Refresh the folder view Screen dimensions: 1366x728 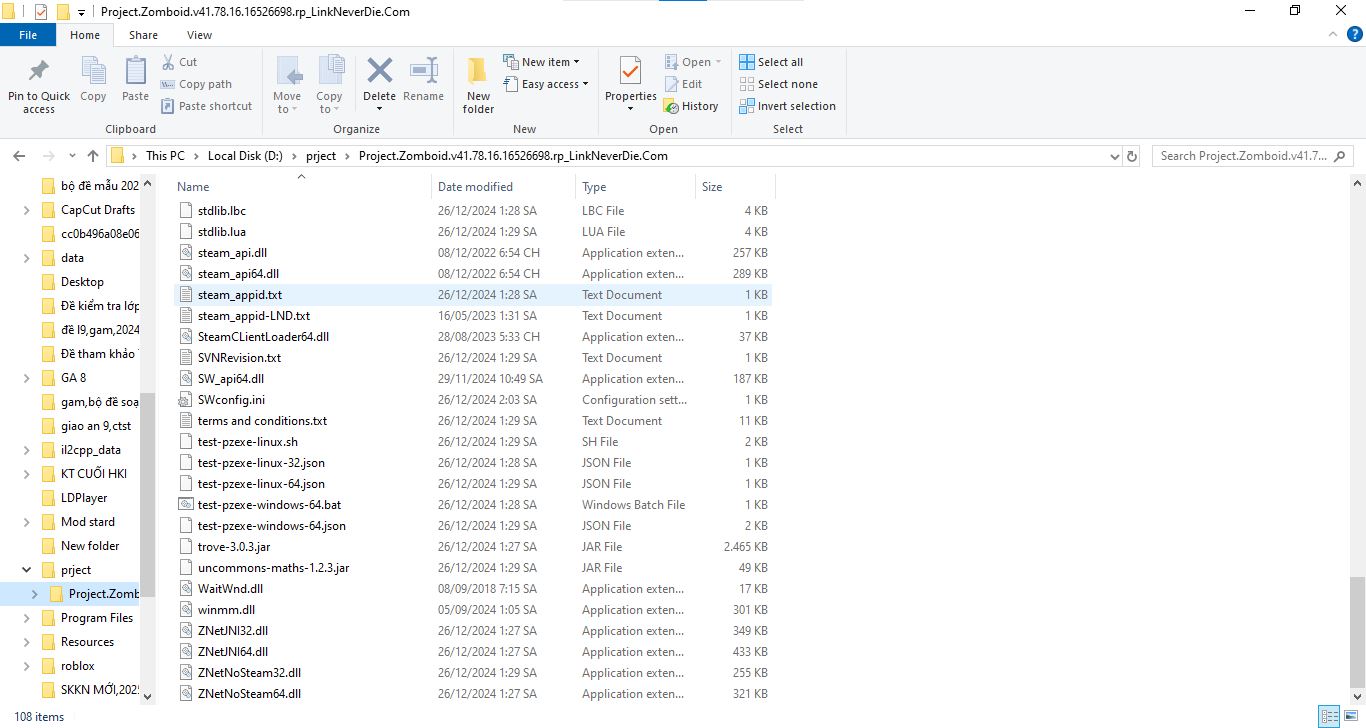(1131, 156)
